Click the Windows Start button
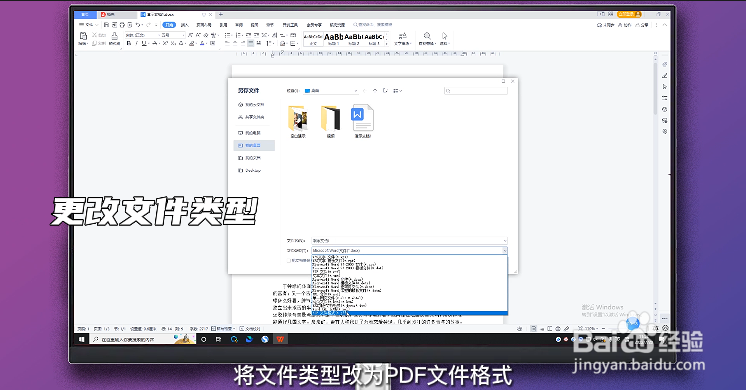Viewport: 746px width, 390px height. point(82,339)
